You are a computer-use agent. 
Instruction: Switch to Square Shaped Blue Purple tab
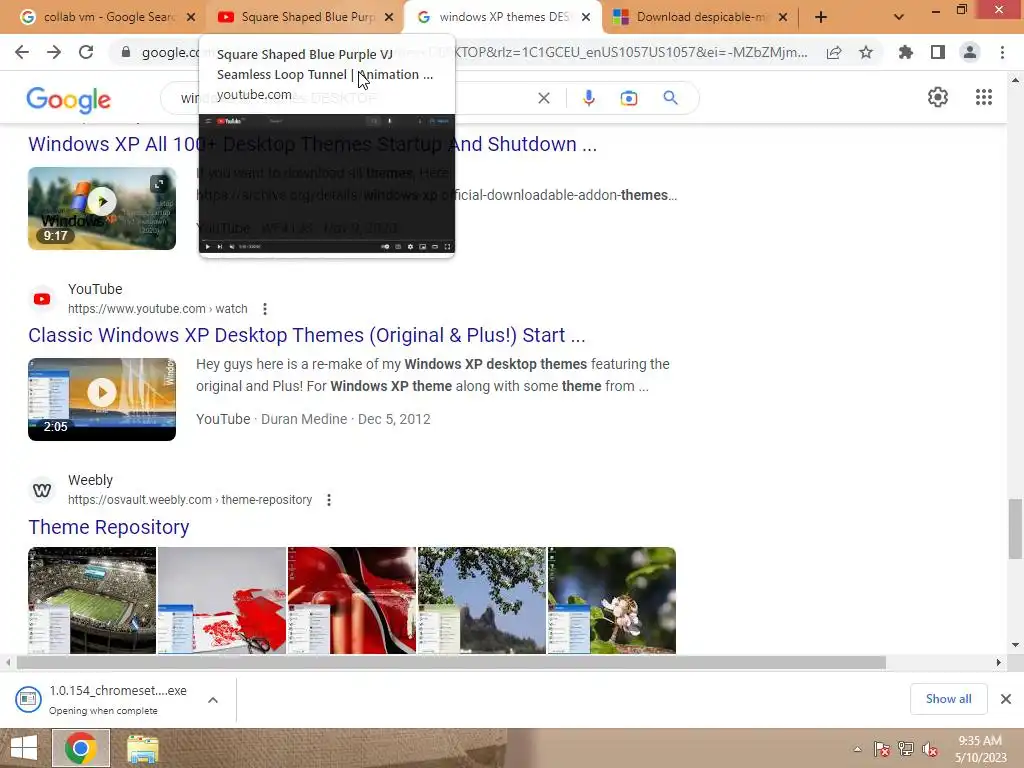click(306, 17)
